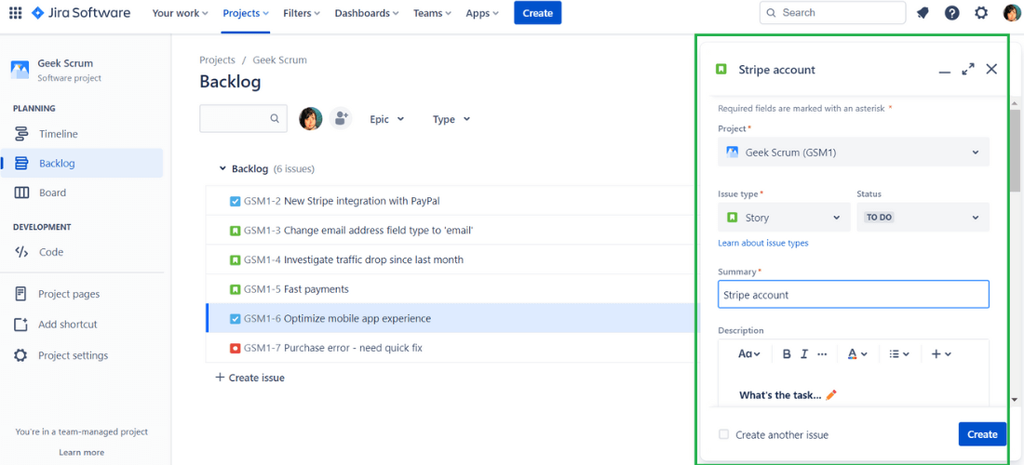This screenshot has width=1024, height=465.
Task: Open the Project dropdown Geek Scrum (GSM1)
Action: 854,152
